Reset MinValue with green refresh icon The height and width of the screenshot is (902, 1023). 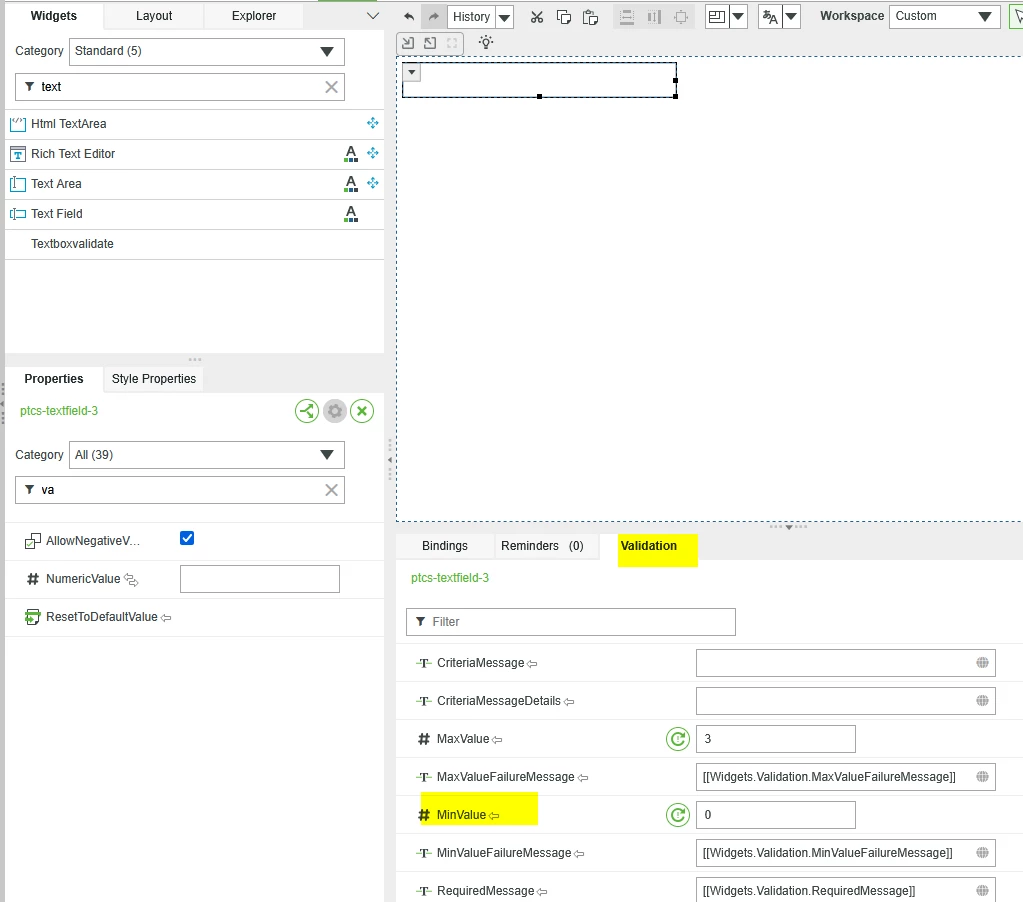point(678,815)
